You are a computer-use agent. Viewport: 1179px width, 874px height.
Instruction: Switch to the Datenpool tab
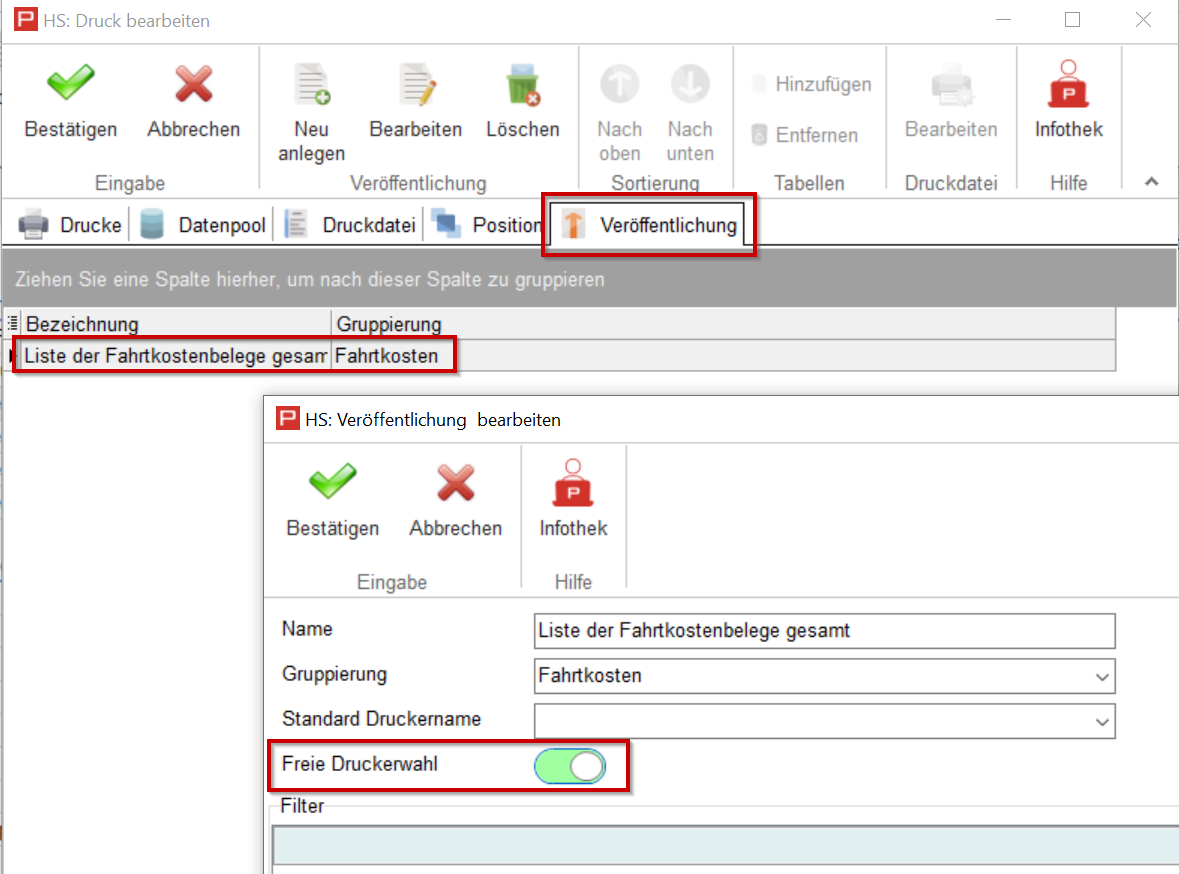205,225
